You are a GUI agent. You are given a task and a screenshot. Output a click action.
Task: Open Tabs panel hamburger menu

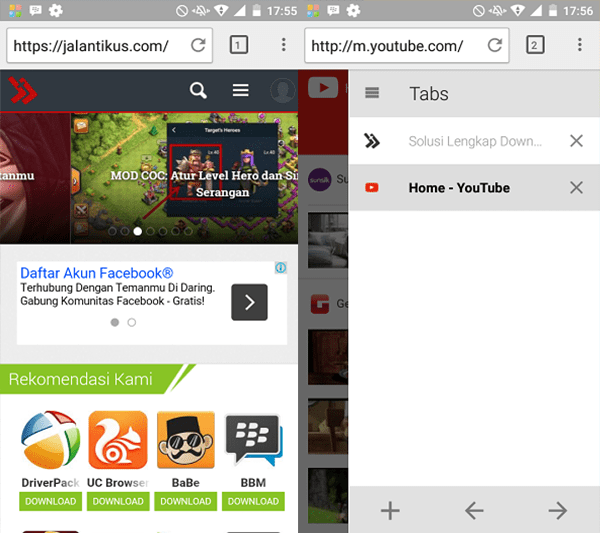[x=372, y=93]
